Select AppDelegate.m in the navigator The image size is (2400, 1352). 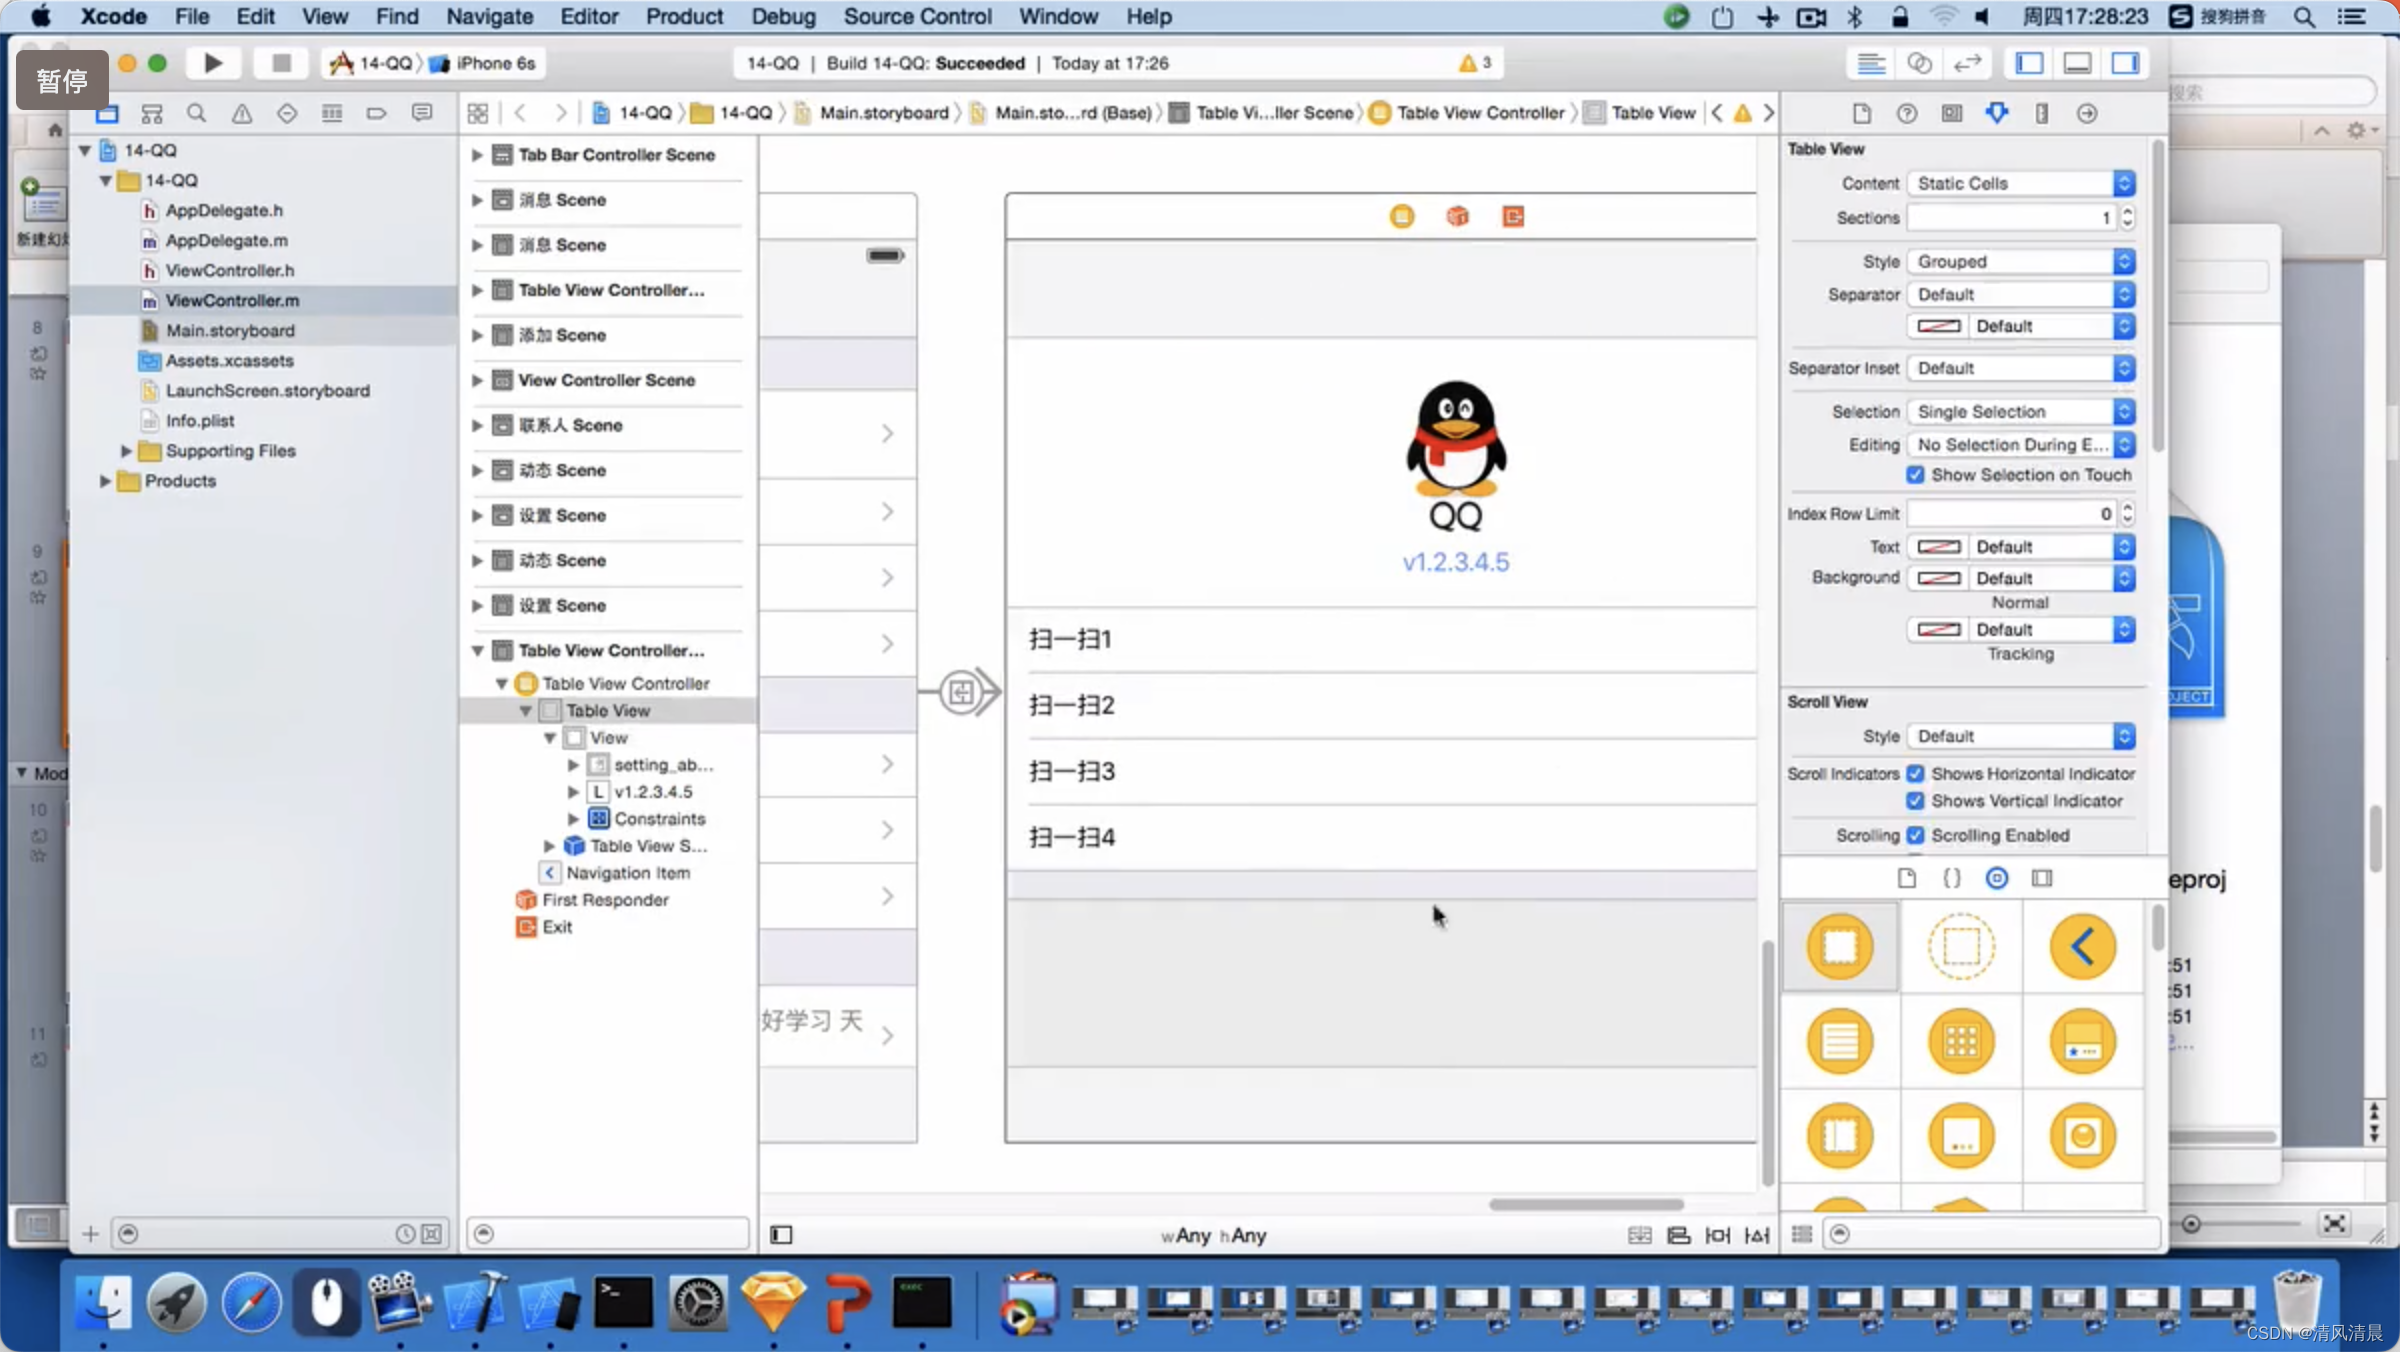point(226,240)
